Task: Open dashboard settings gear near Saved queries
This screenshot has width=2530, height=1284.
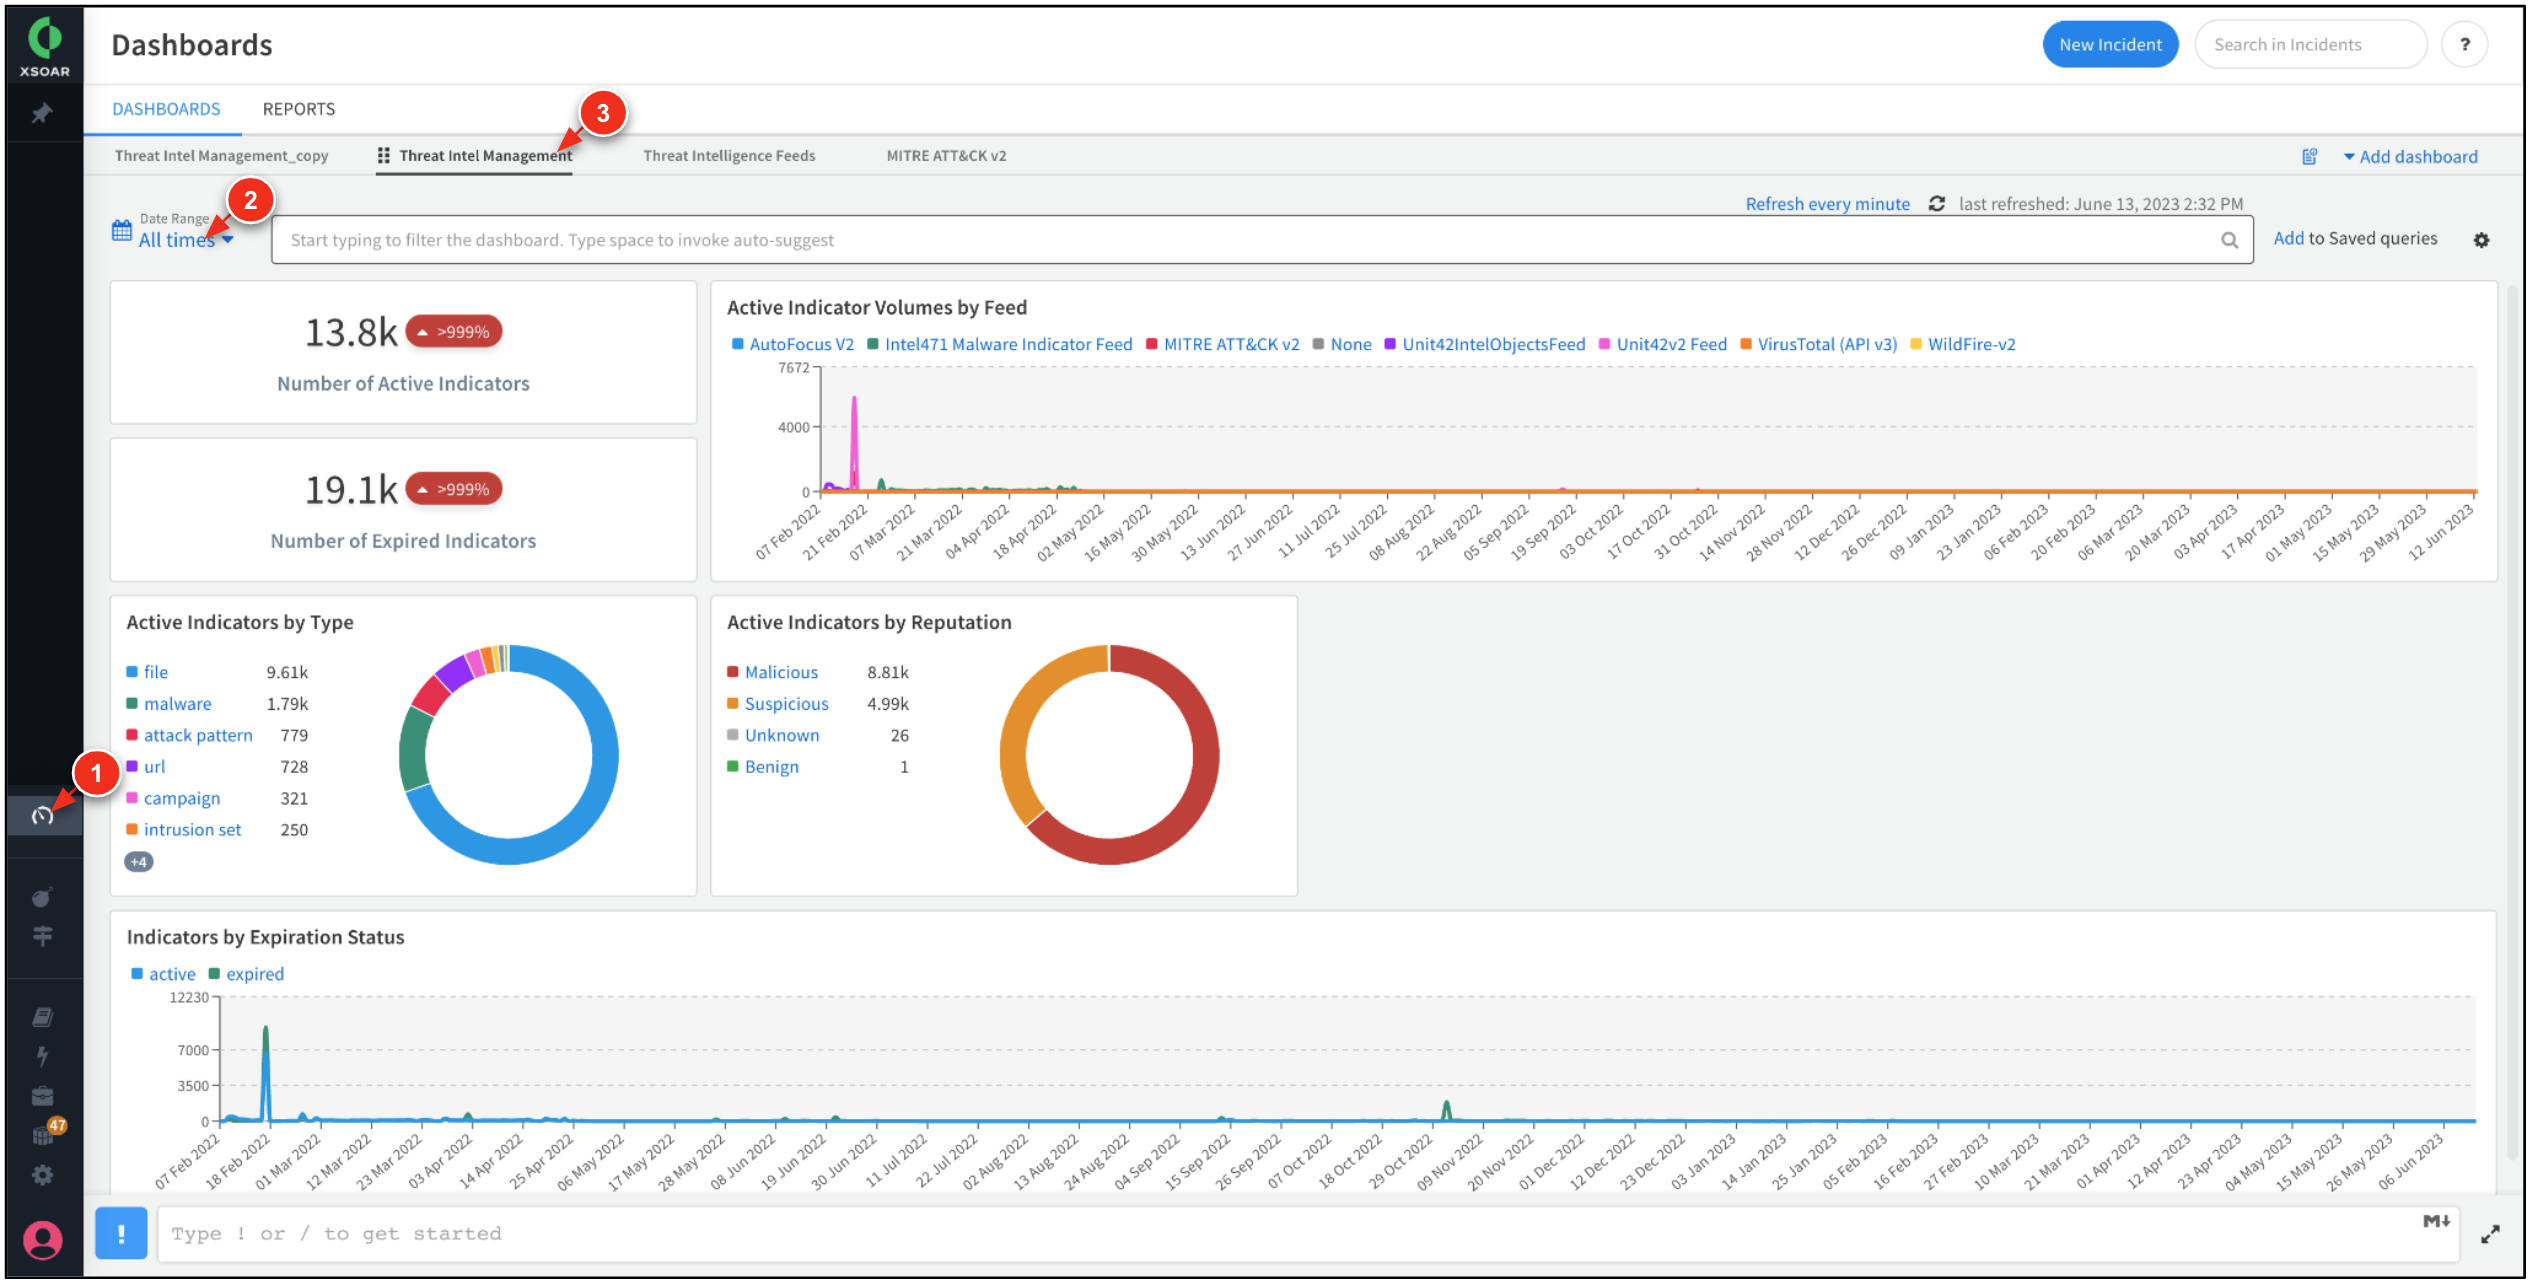Action: pyautogui.click(x=2481, y=241)
